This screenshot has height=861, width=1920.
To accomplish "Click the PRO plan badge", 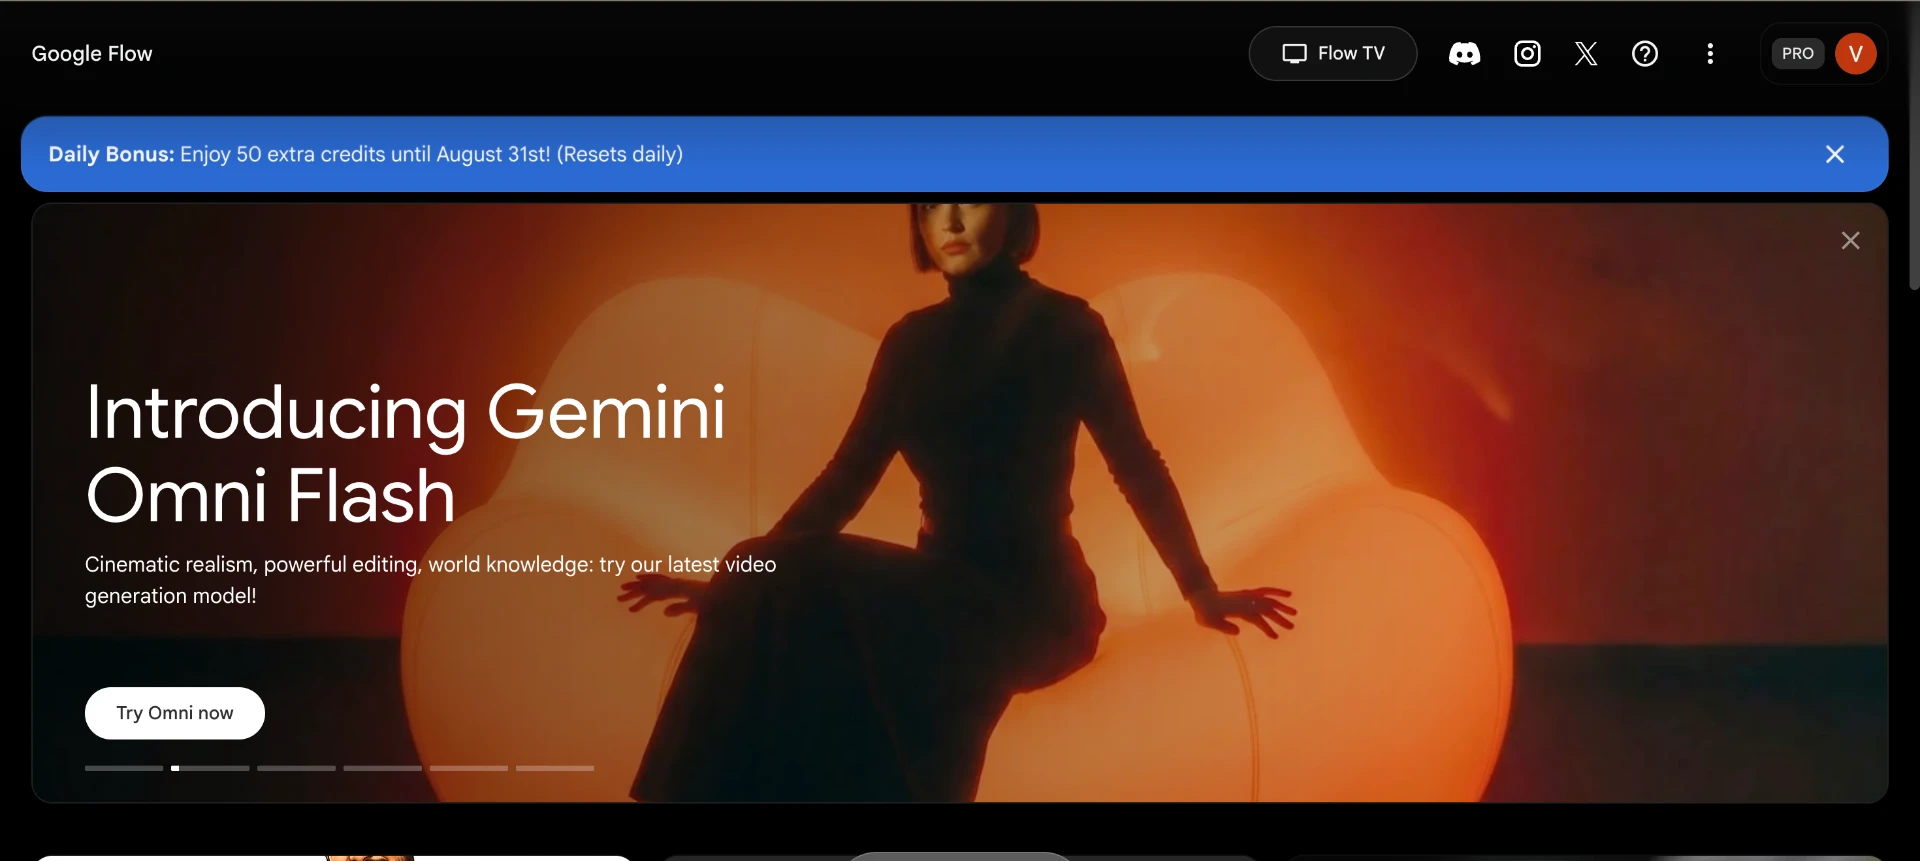I will (1797, 54).
